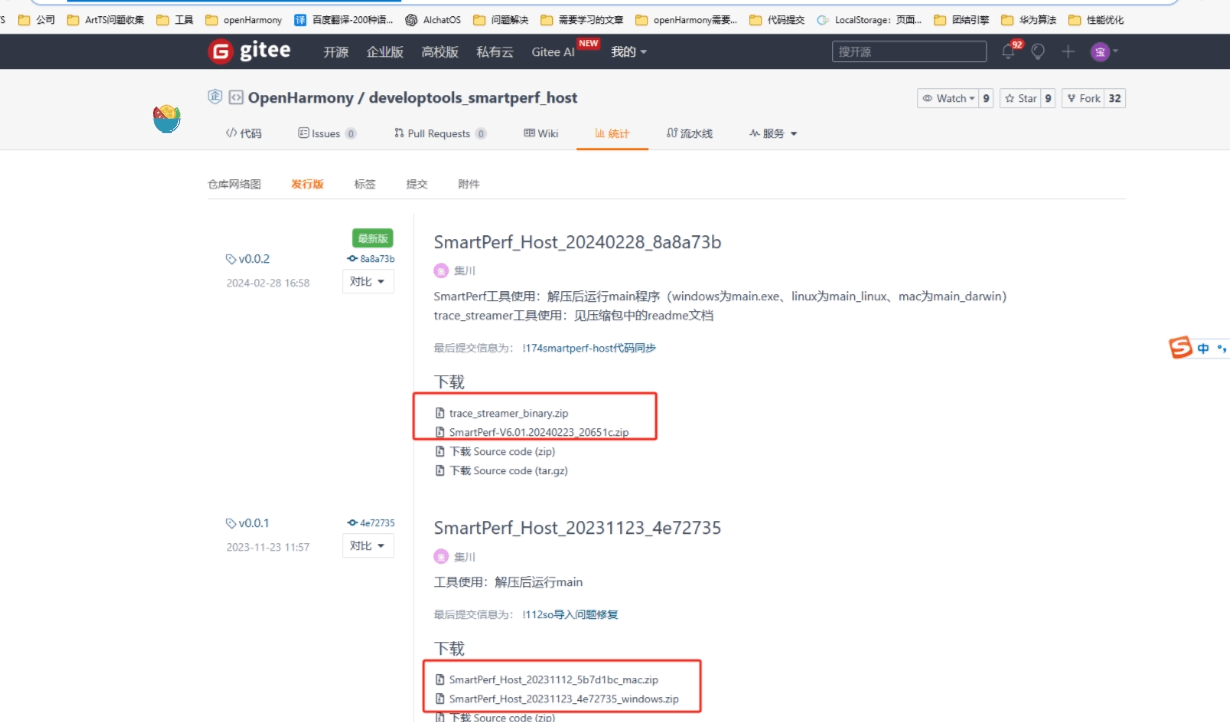Star the developtools_smartperf_host repository

click(x=1024, y=98)
